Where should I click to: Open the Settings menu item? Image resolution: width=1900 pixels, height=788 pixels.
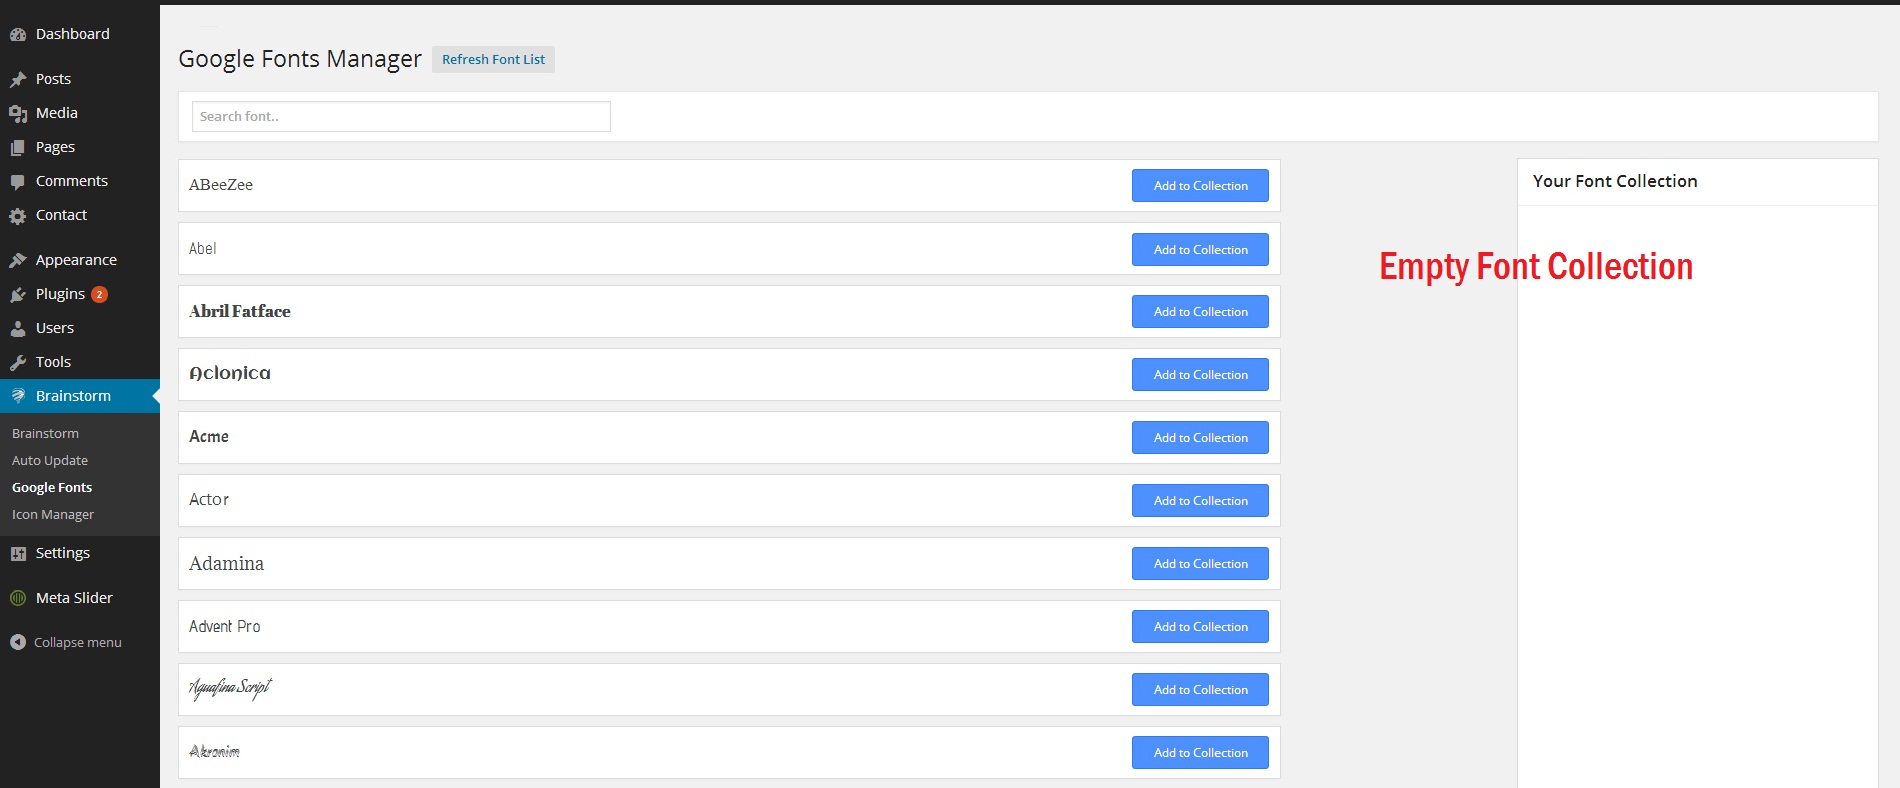coord(62,553)
